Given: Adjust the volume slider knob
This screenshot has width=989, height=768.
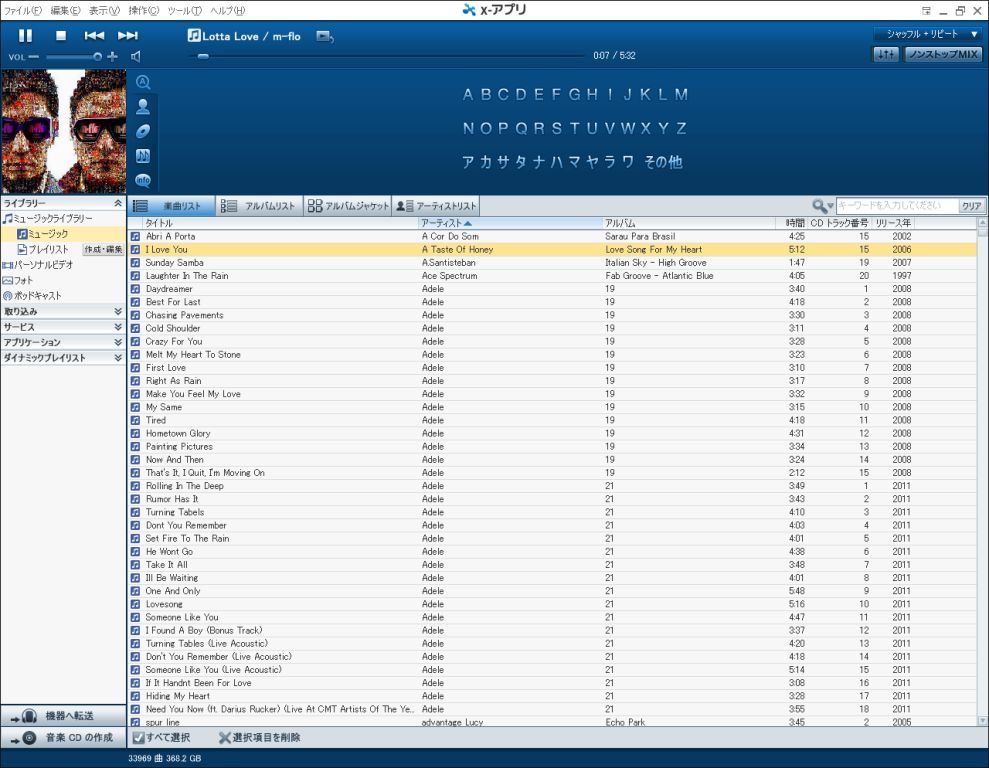Looking at the screenshot, I should [x=97, y=57].
